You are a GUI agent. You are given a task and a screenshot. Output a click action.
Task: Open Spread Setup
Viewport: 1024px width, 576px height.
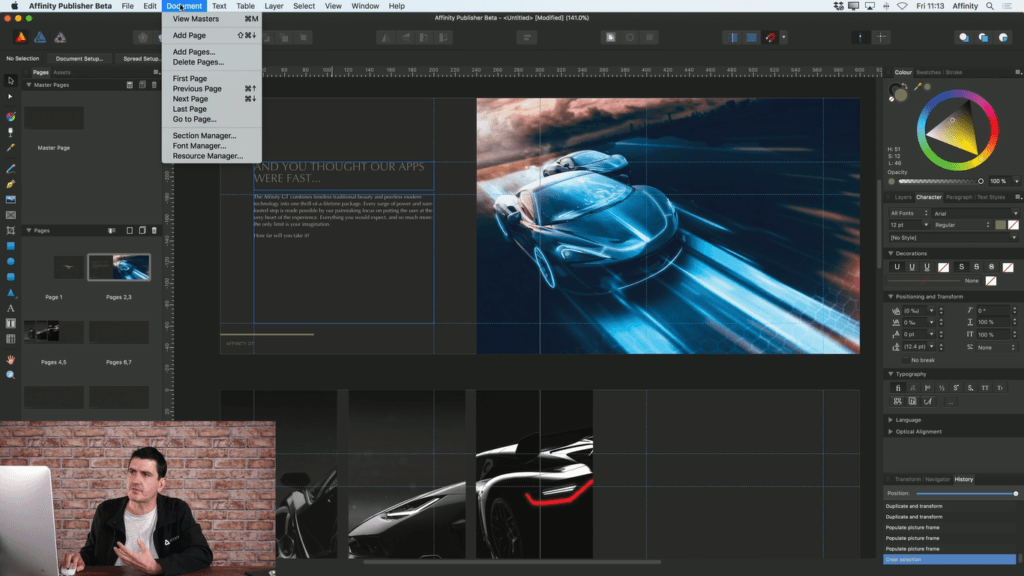tap(143, 58)
